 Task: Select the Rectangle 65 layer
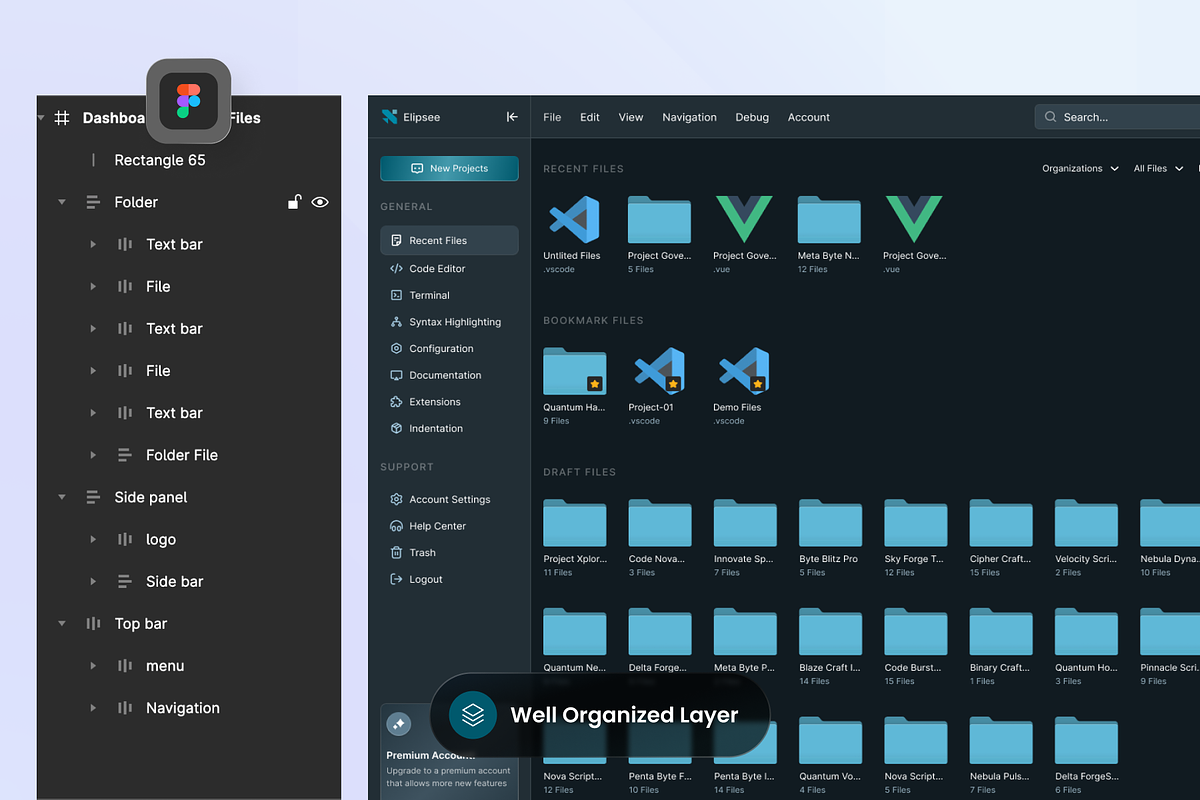[x=160, y=160]
